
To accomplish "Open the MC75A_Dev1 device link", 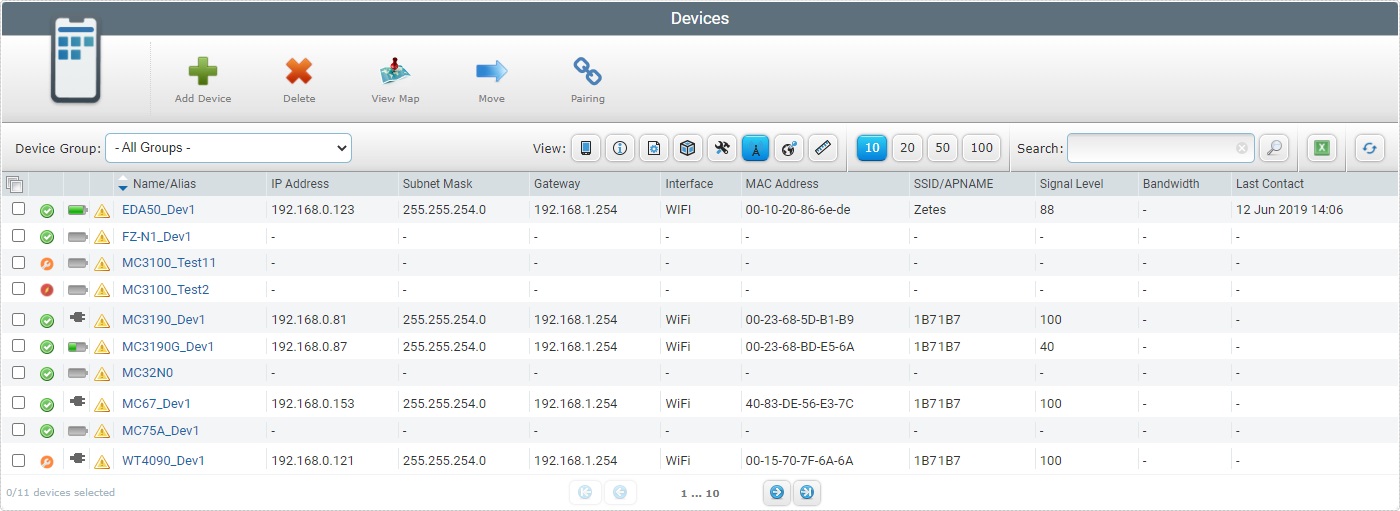I will click(x=160, y=431).
